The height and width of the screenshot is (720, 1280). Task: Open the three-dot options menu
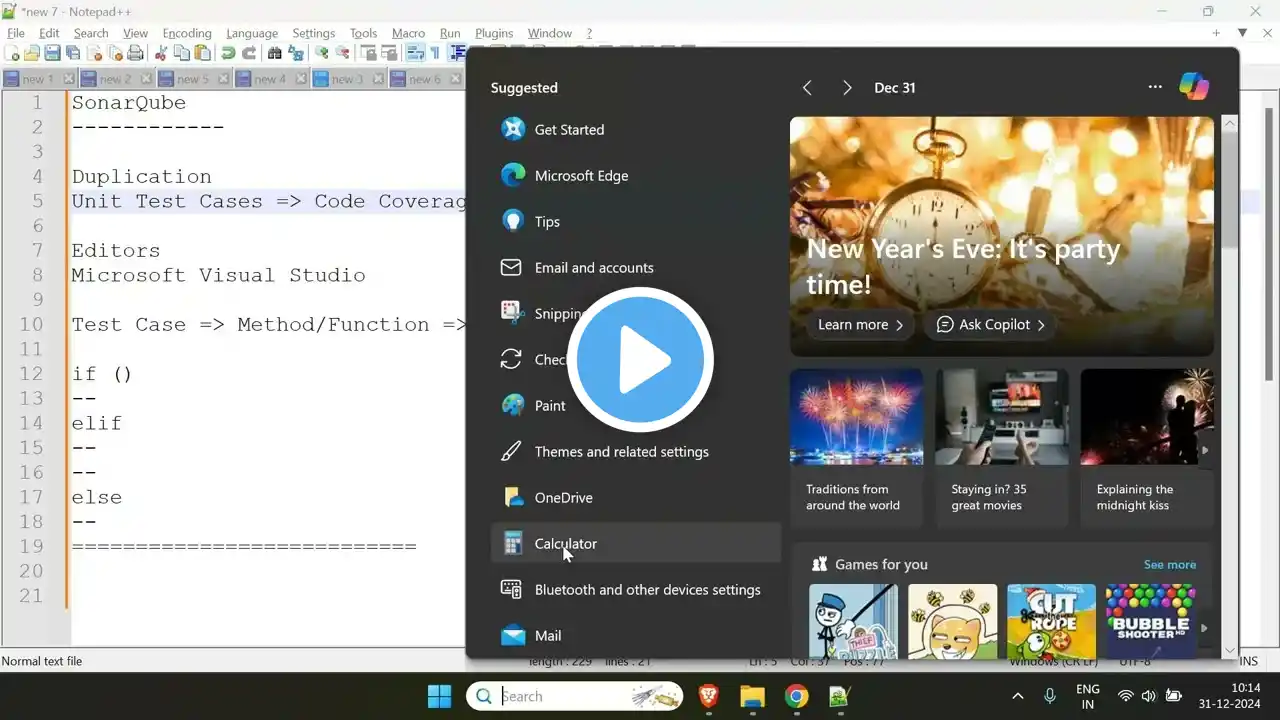coord(1155,87)
